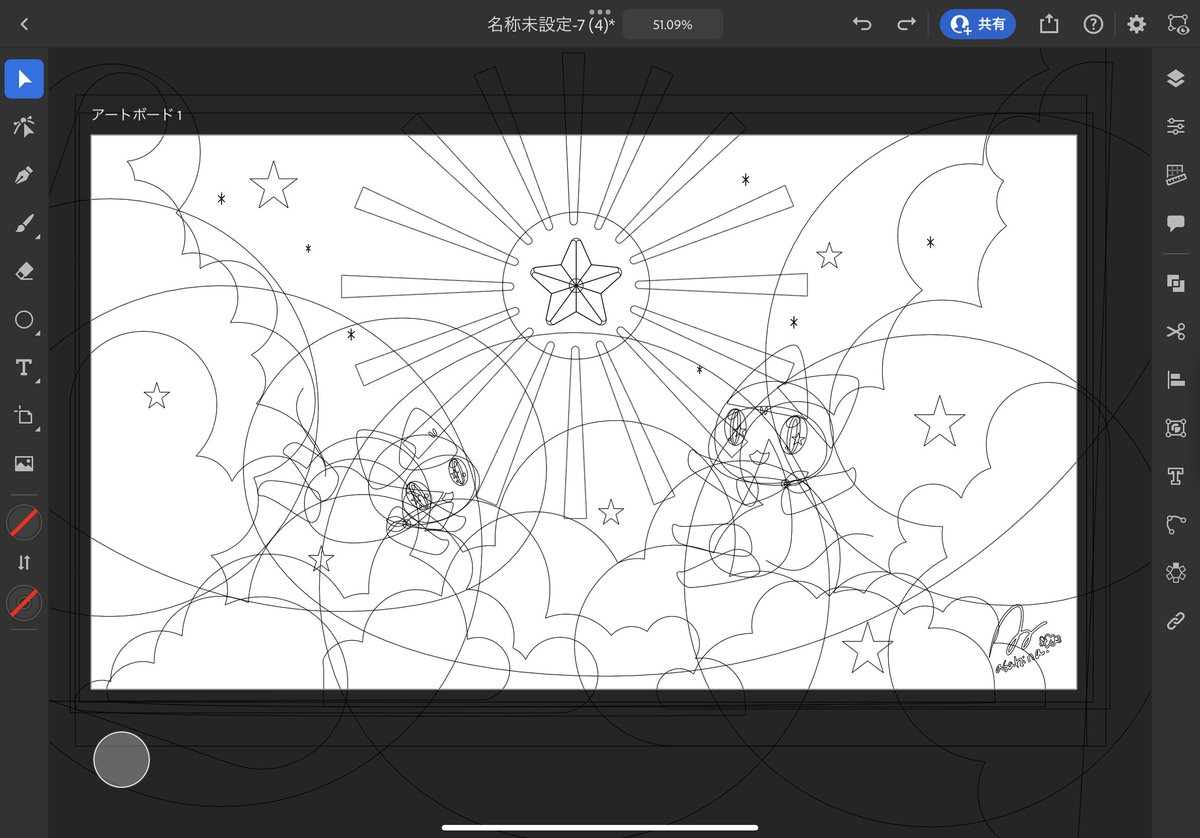Open the help question mark

pyautogui.click(x=1093, y=24)
